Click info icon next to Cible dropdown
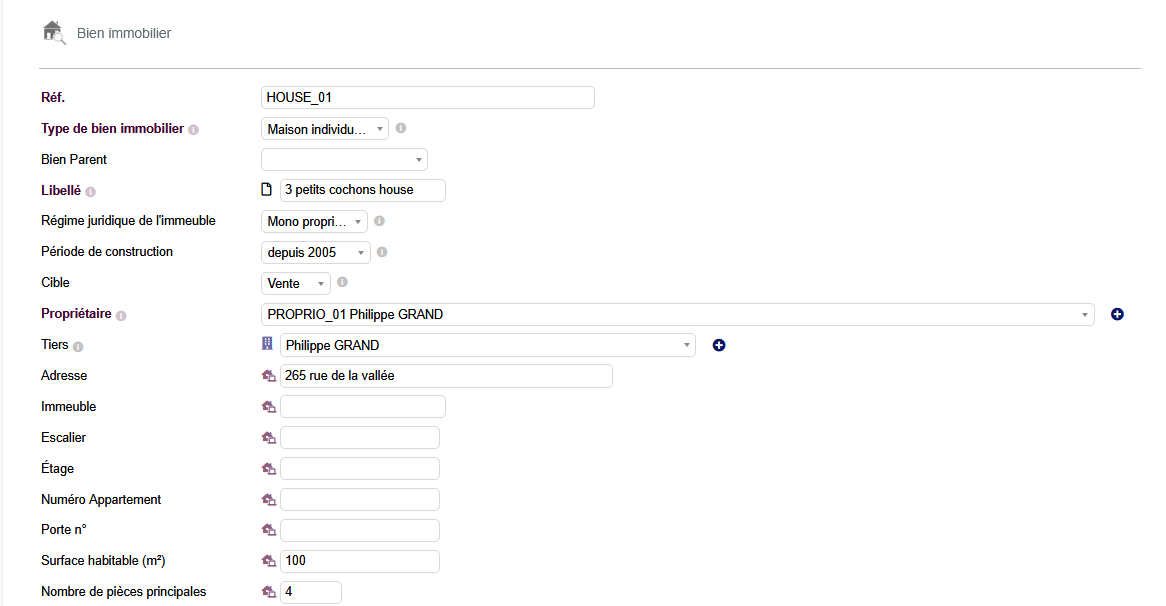The width and height of the screenshot is (1166, 606). click(x=342, y=283)
